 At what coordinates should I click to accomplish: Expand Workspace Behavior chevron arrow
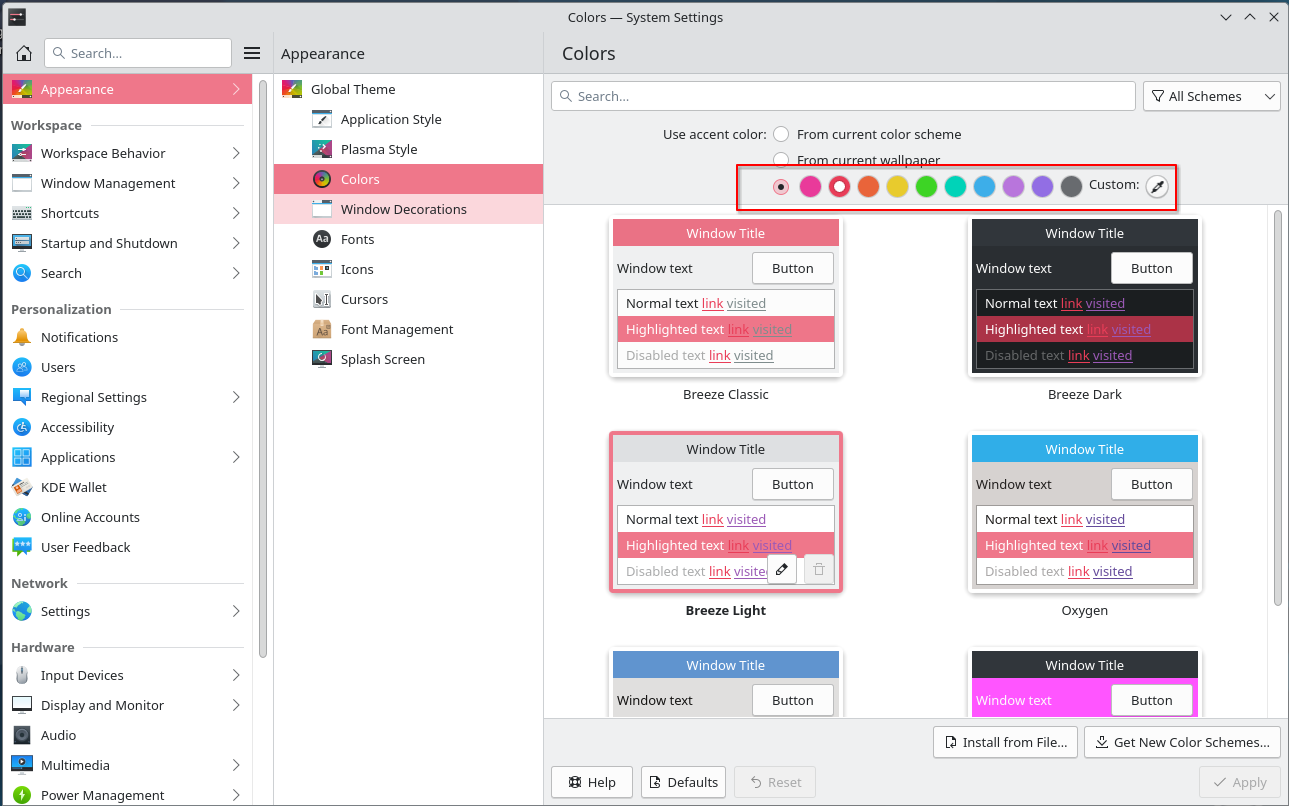pyautogui.click(x=236, y=153)
